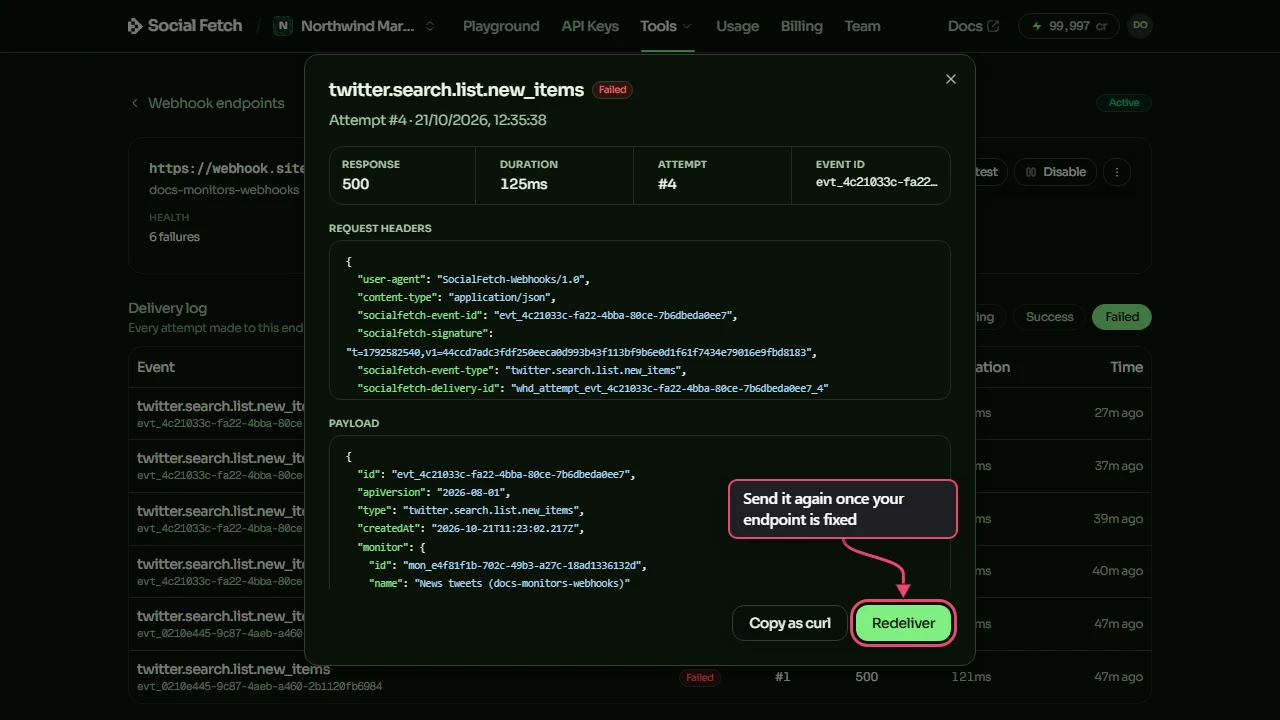
Task: Click the apiVersion line in payload
Action: [x=433, y=492]
